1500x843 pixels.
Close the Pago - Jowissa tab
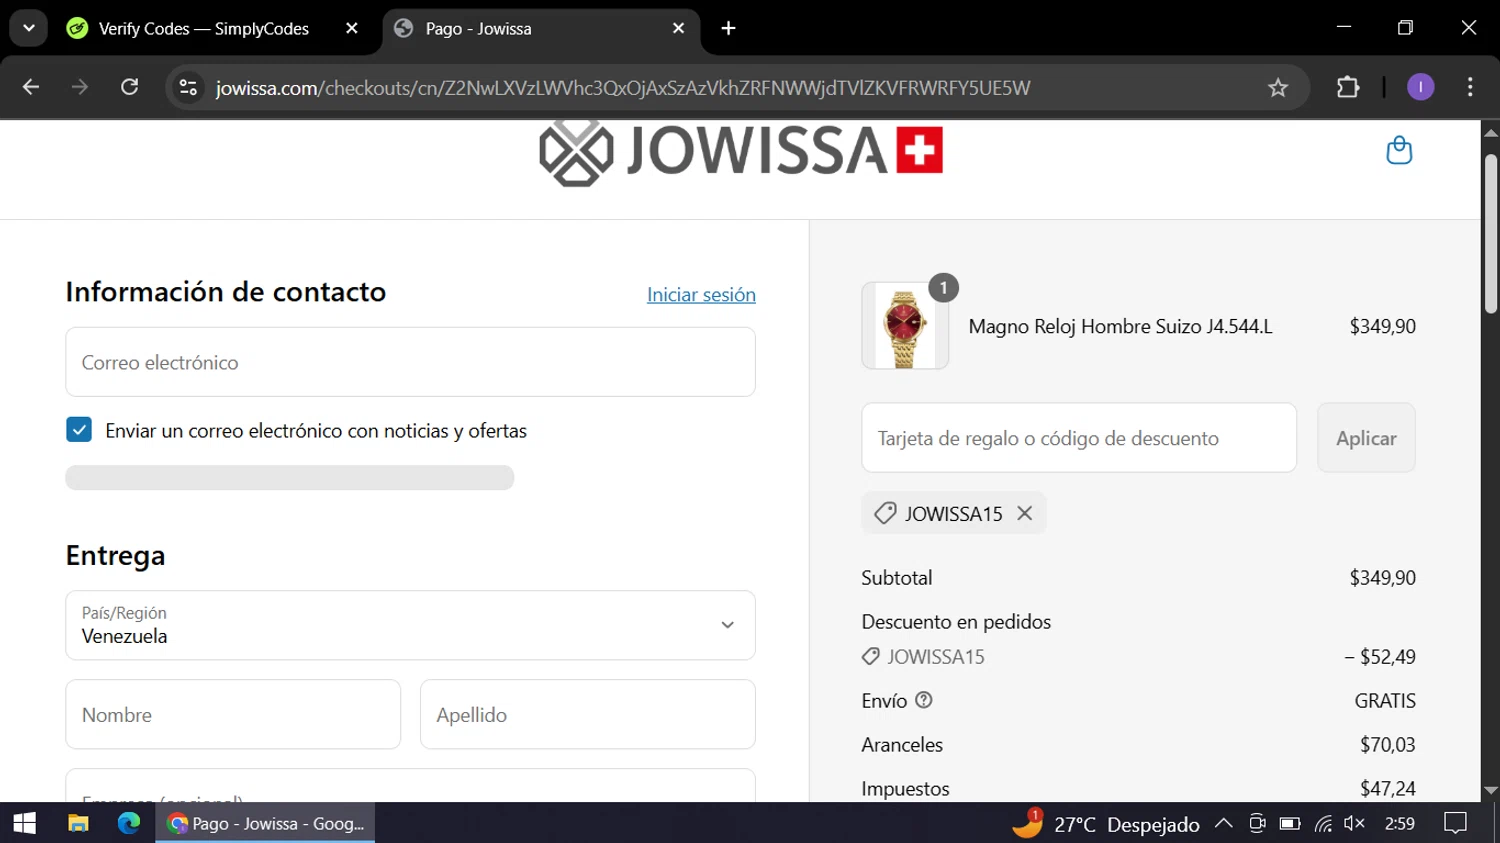tap(678, 28)
